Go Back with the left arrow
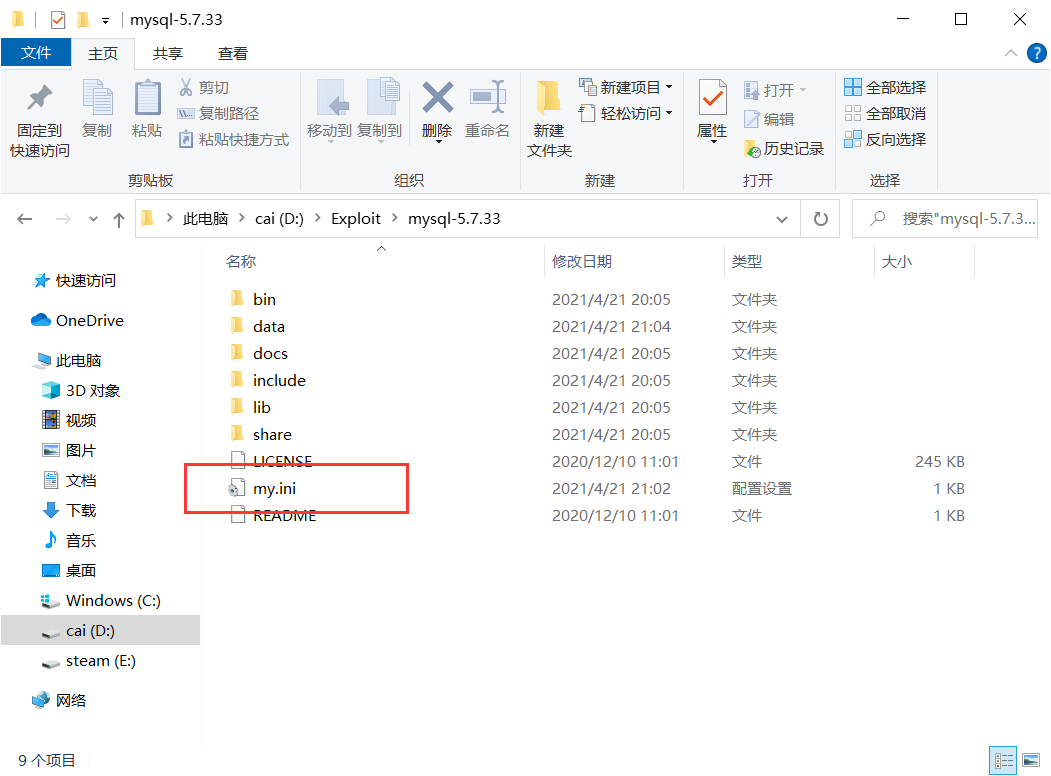The image size is (1051, 776). (25, 219)
